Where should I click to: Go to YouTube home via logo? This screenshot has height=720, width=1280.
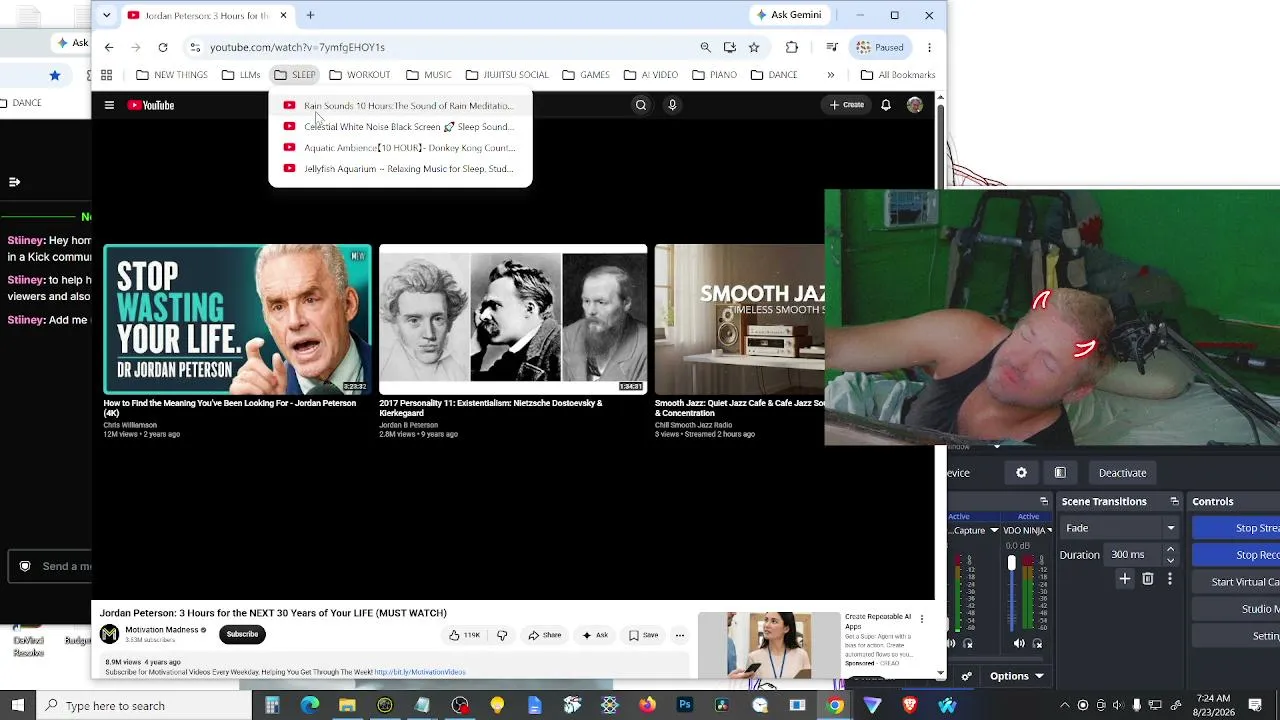[151, 105]
